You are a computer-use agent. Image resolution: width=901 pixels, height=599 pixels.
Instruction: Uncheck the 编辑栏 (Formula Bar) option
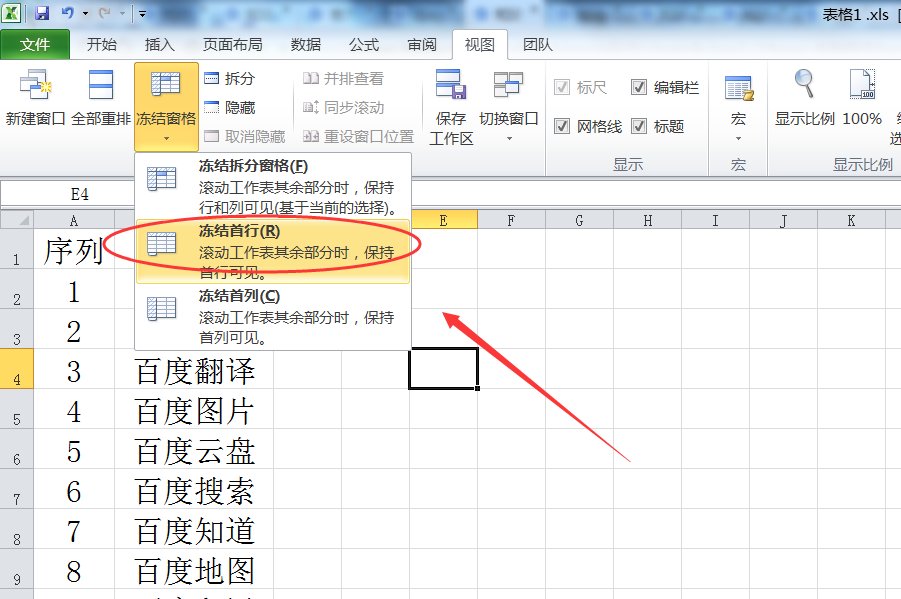pyautogui.click(x=639, y=87)
